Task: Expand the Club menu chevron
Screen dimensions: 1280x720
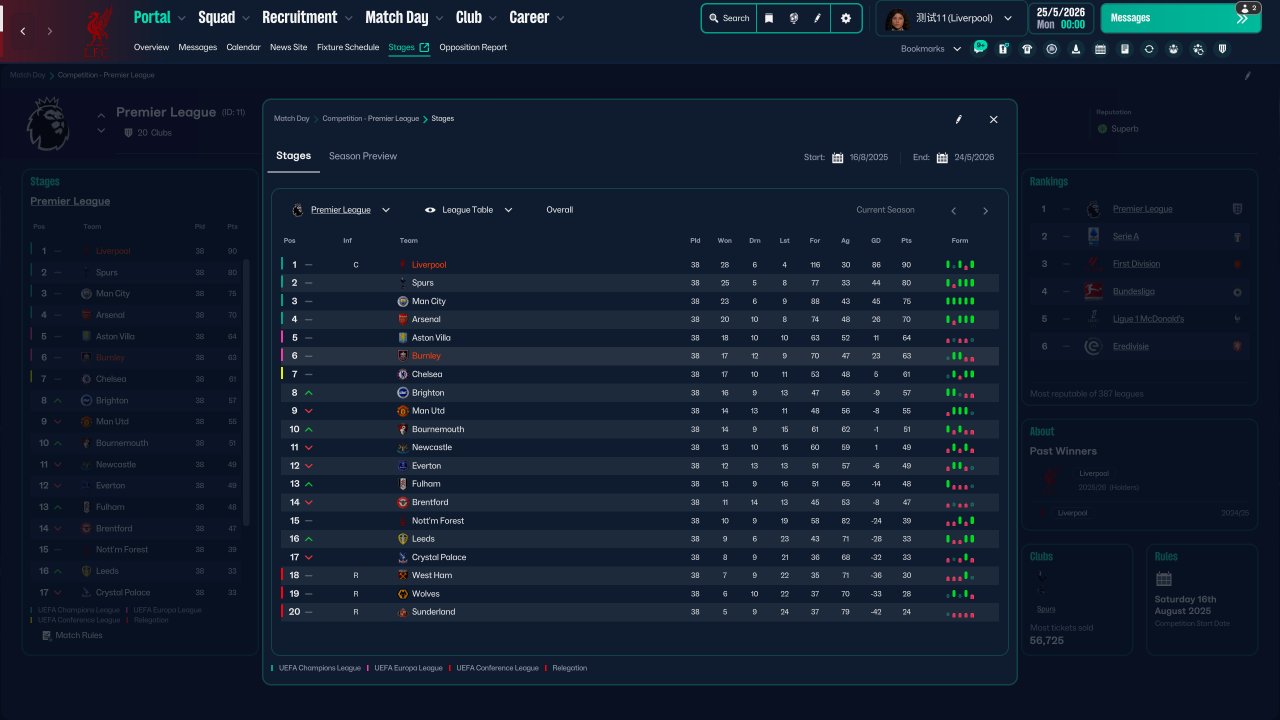Action: 494,18
